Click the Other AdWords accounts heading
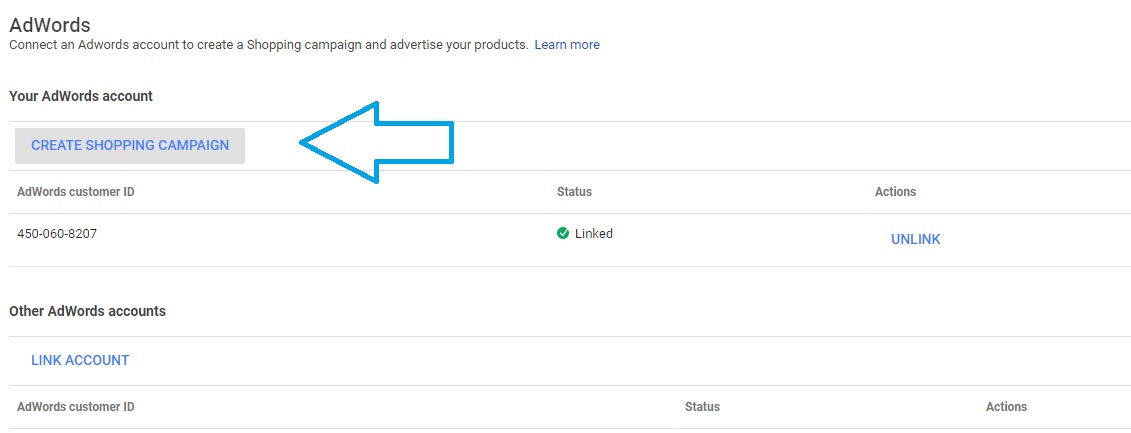The width and height of the screenshot is (1131, 433). pos(87,311)
